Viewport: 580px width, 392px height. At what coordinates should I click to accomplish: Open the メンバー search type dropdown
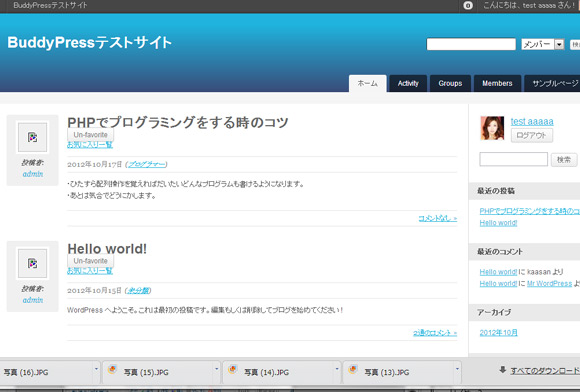tap(543, 44)
